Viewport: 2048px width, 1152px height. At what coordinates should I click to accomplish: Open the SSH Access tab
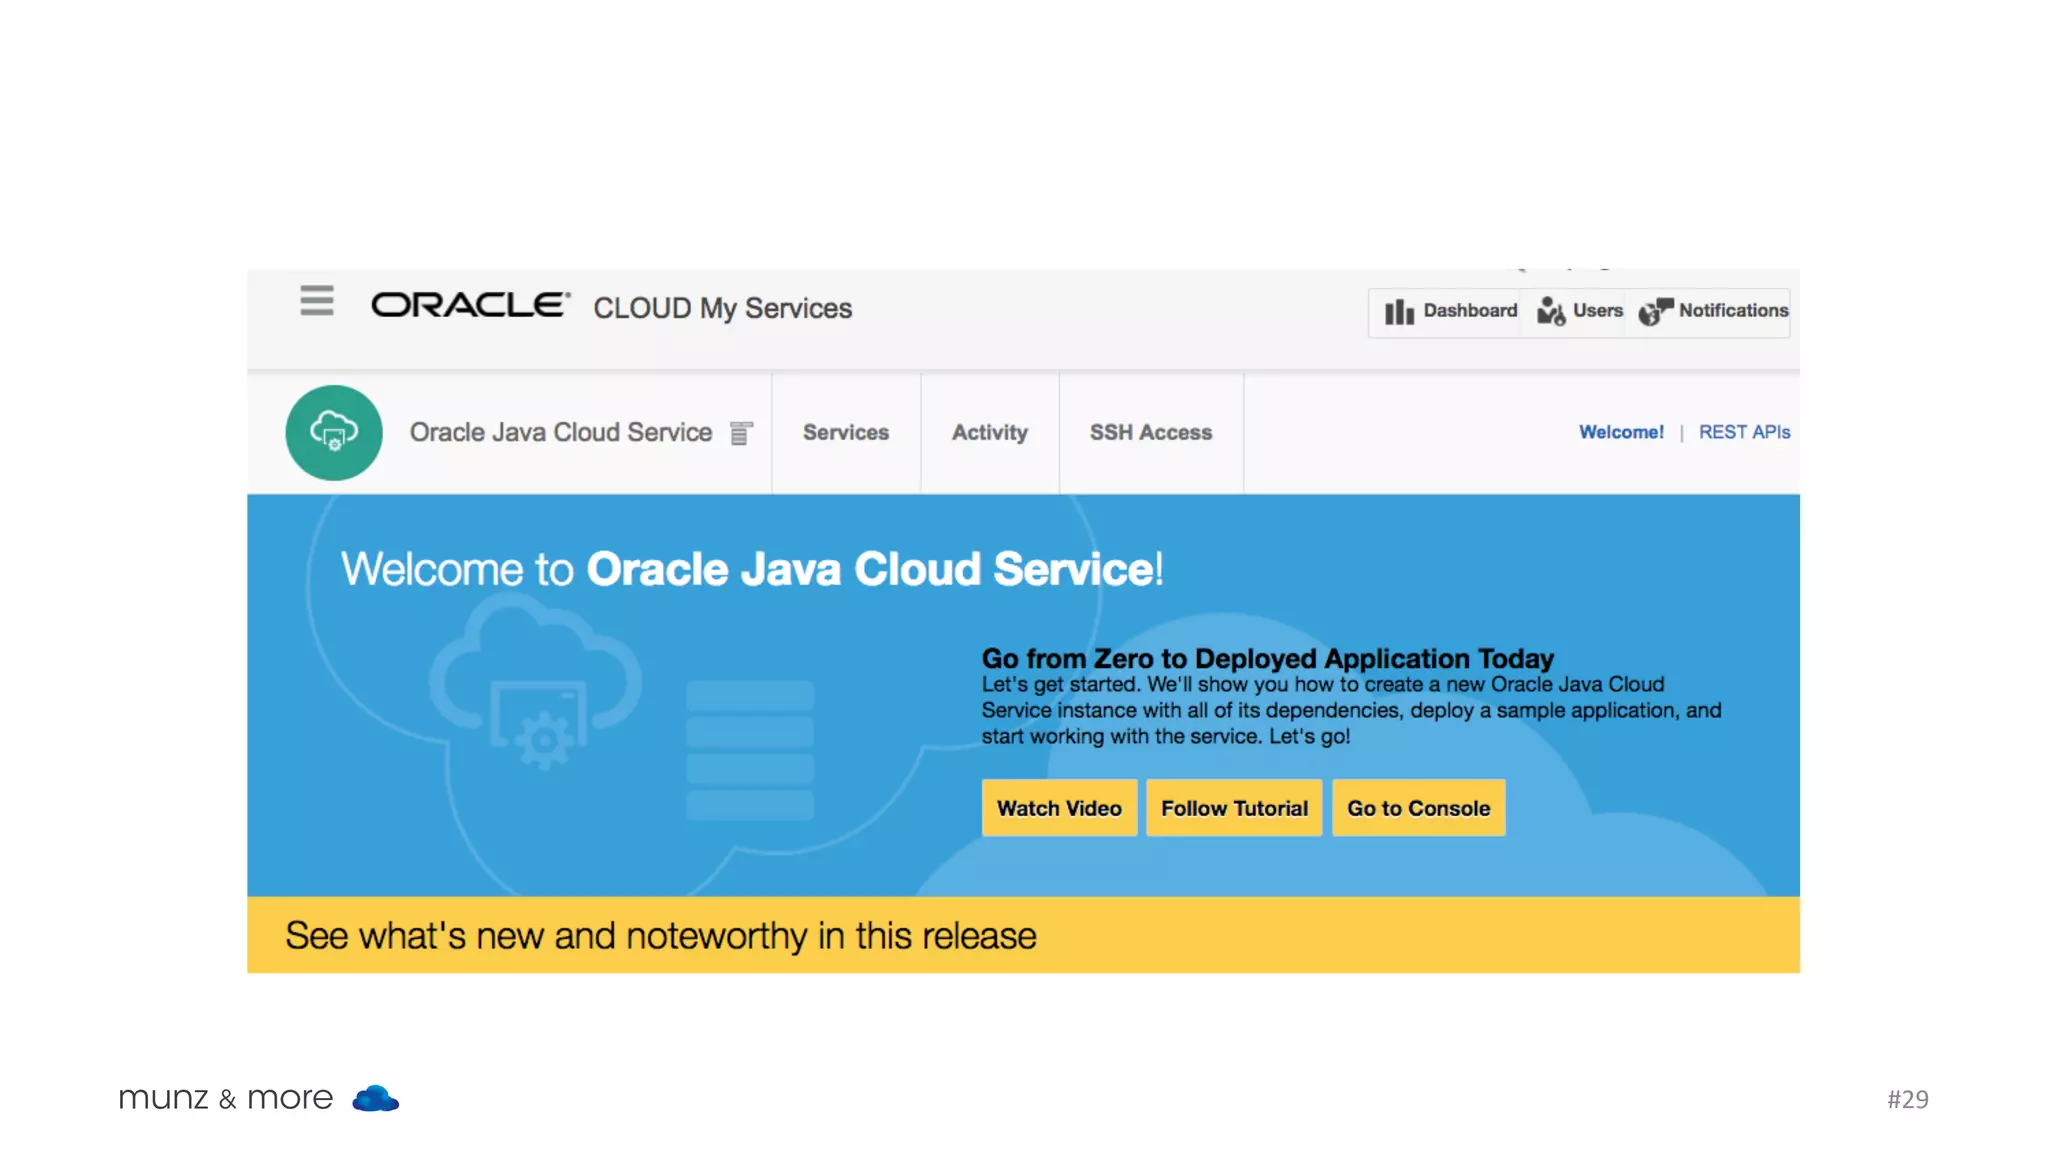[x=1150, y=433]
